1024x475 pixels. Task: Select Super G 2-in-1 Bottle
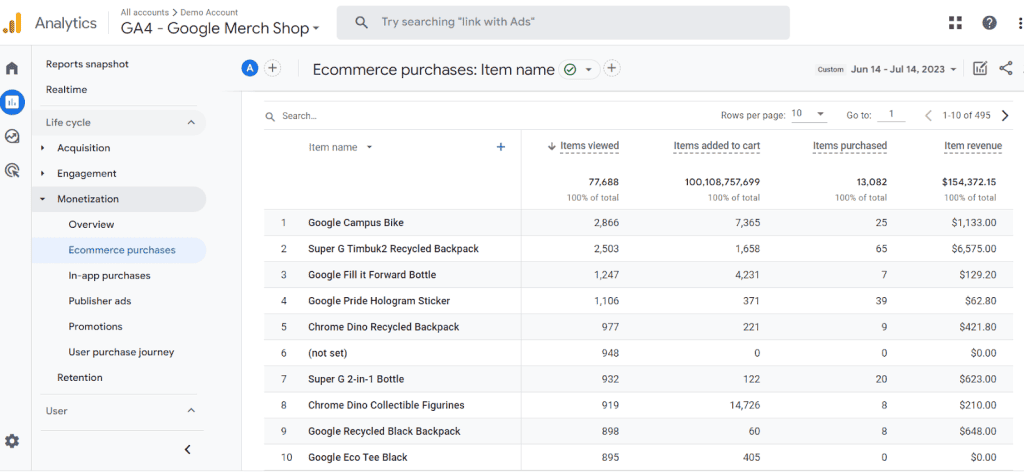(358, 379)
